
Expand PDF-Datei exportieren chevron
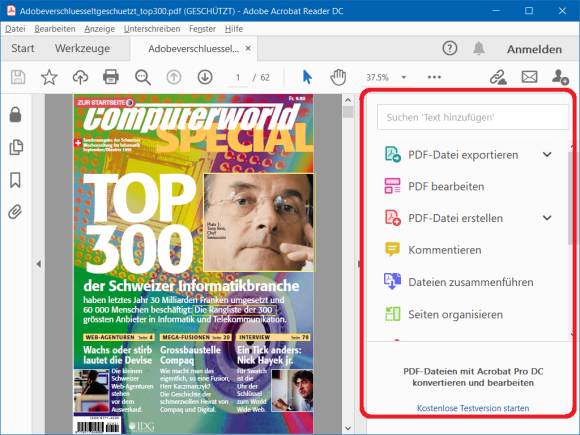[547, 154]
